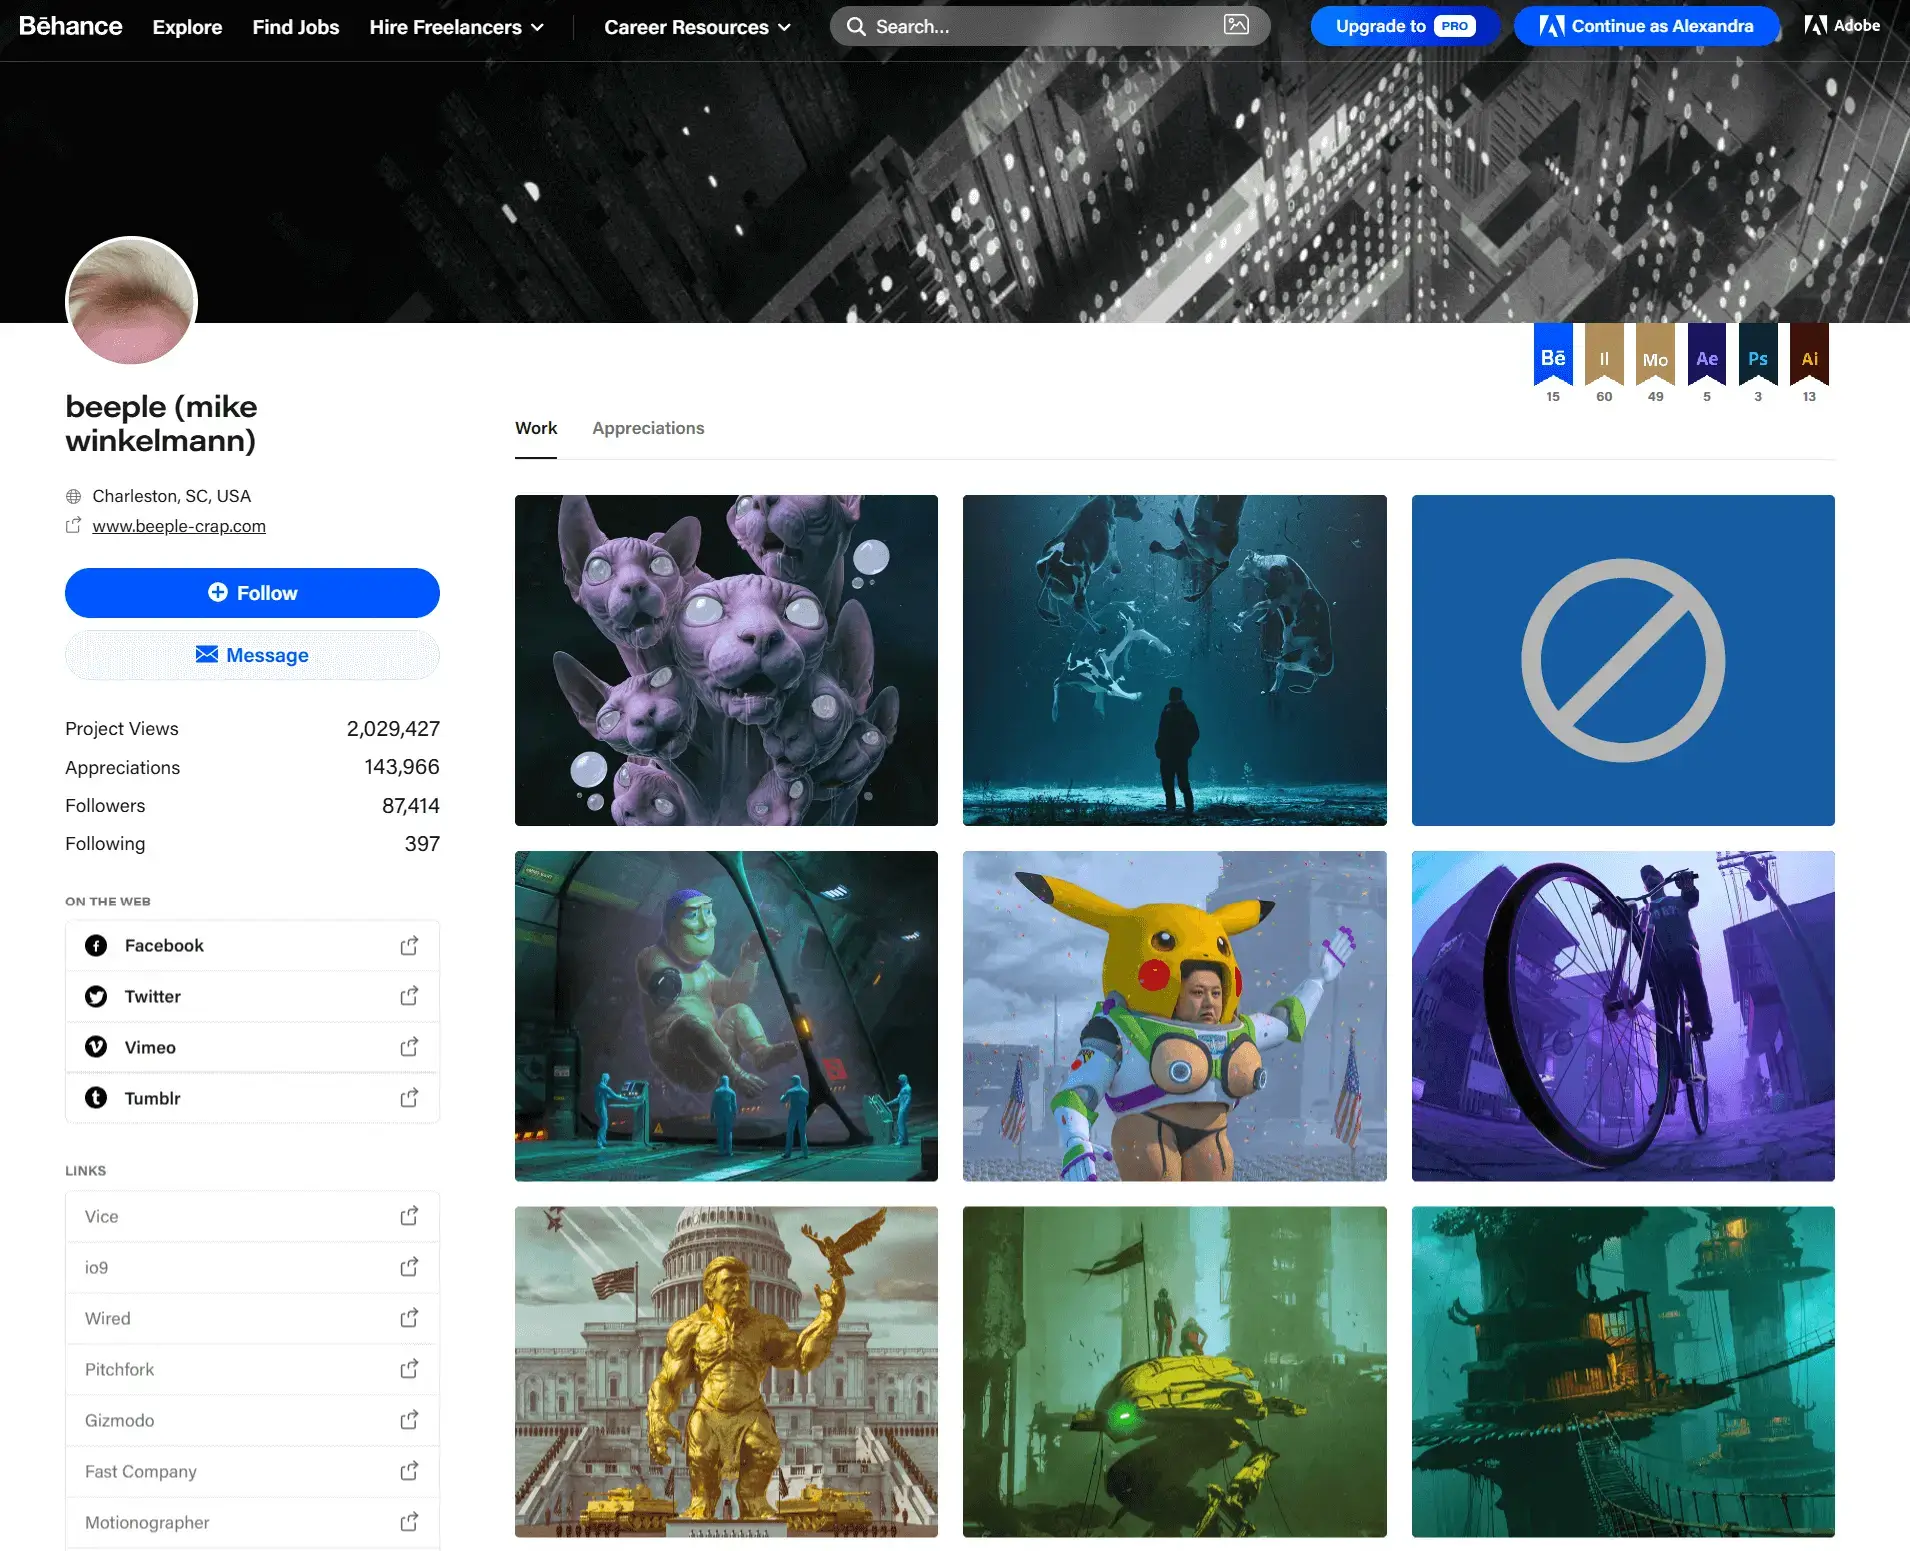Open the underwater silhouette figure project
This screenshot has width=1910, height=1551.
click(1175, 660)
